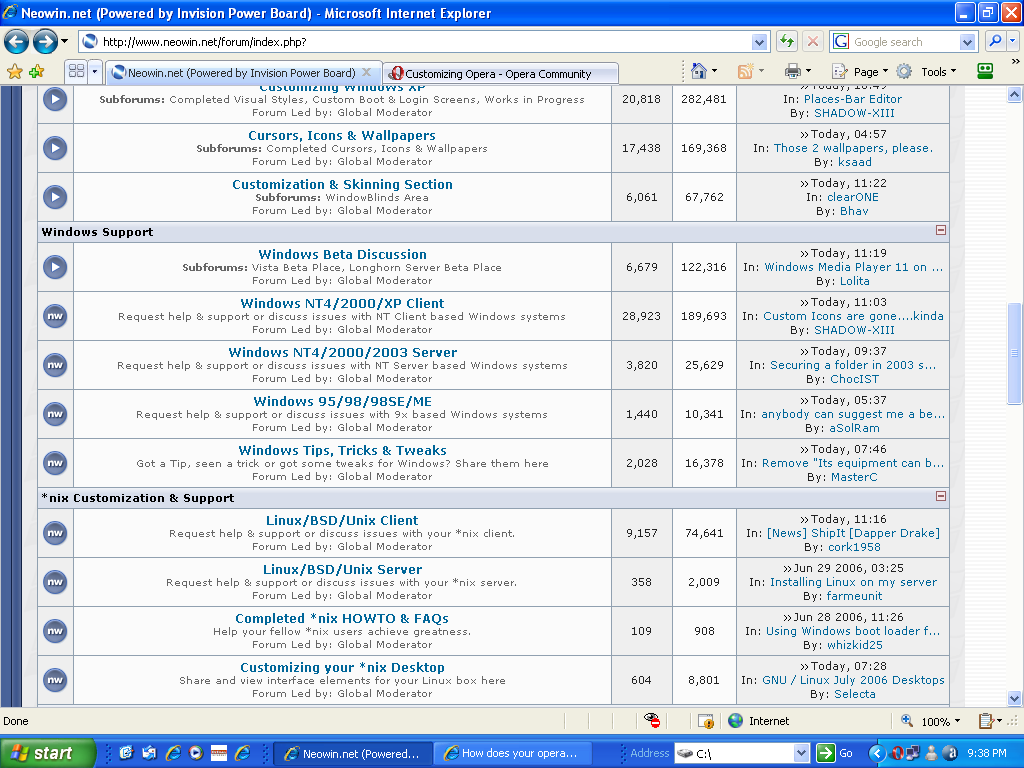This screenshot has height=768, width=1024.
Task: Open the Windows Beta Discussion forum
Action: coord(342,254)
